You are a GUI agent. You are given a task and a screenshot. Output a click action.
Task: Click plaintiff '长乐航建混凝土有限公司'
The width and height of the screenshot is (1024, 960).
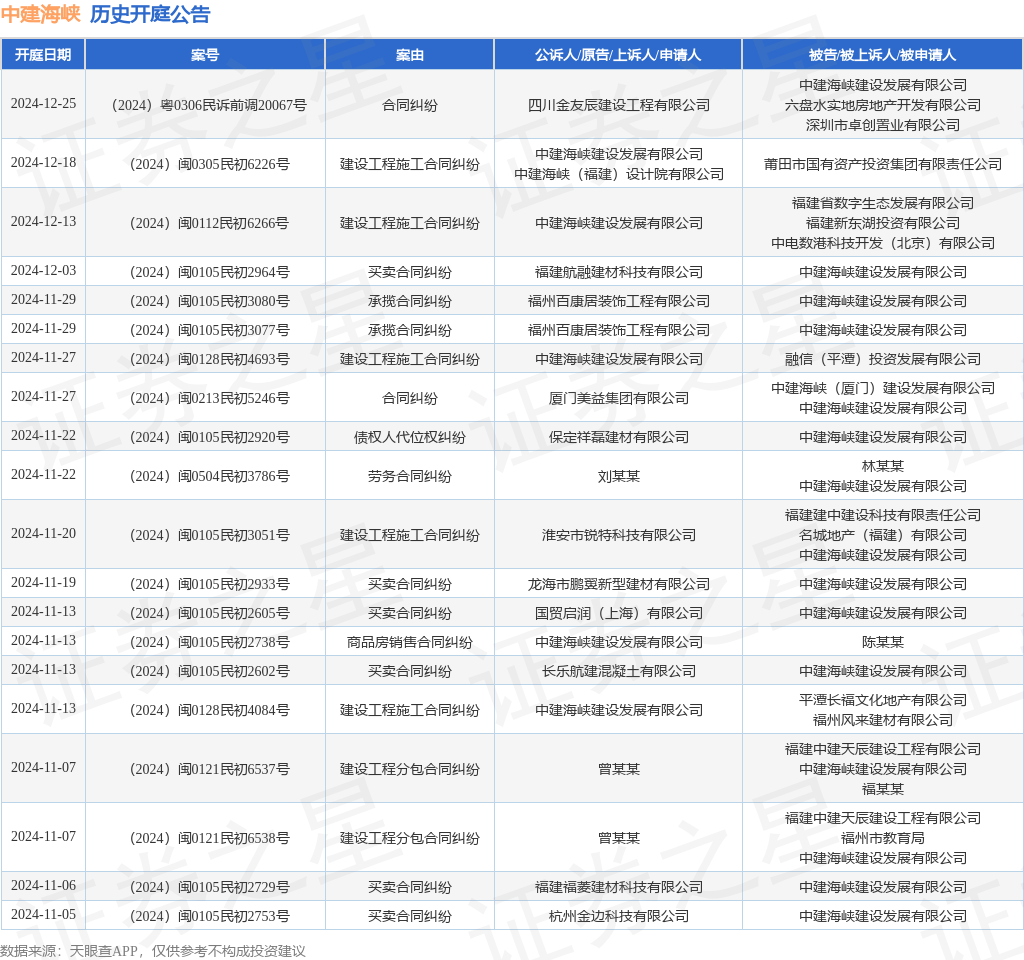618,671
